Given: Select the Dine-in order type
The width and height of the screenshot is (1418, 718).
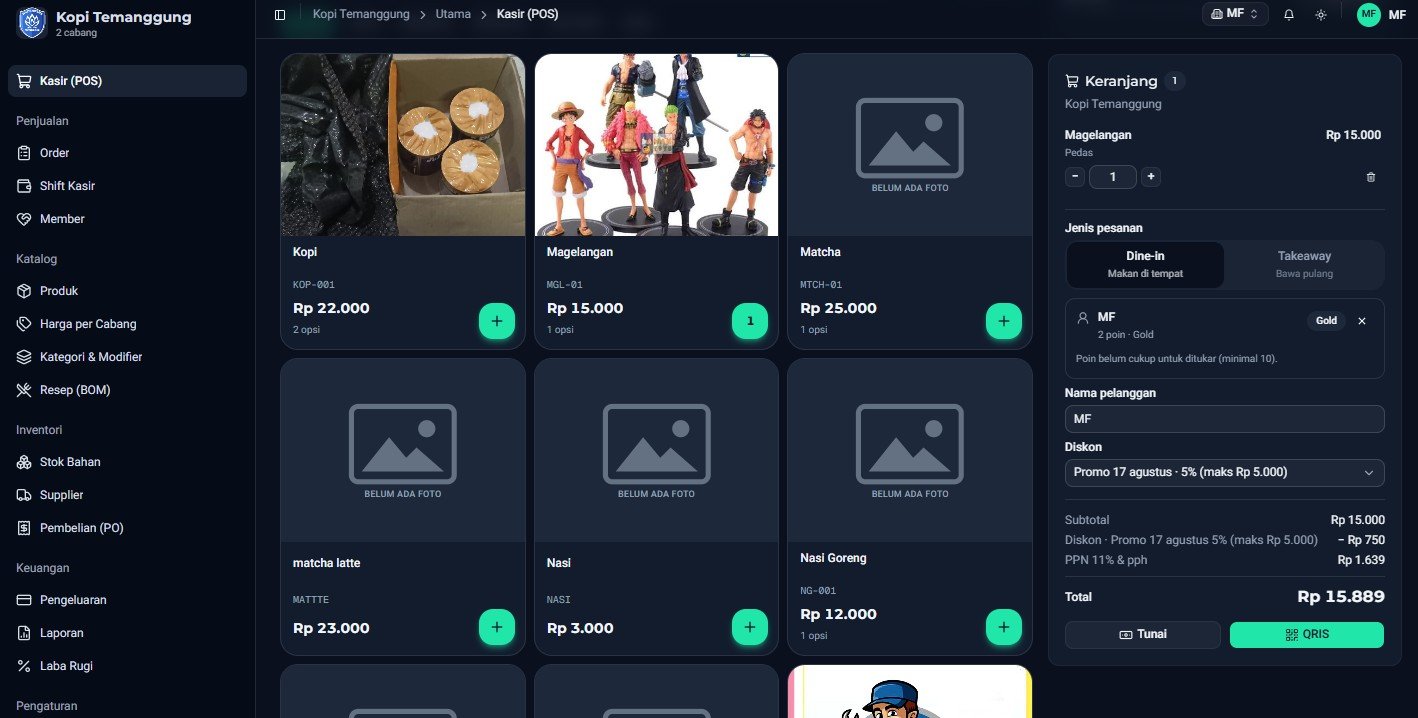Looking at the screenshot, I should tap(1145, 264).
